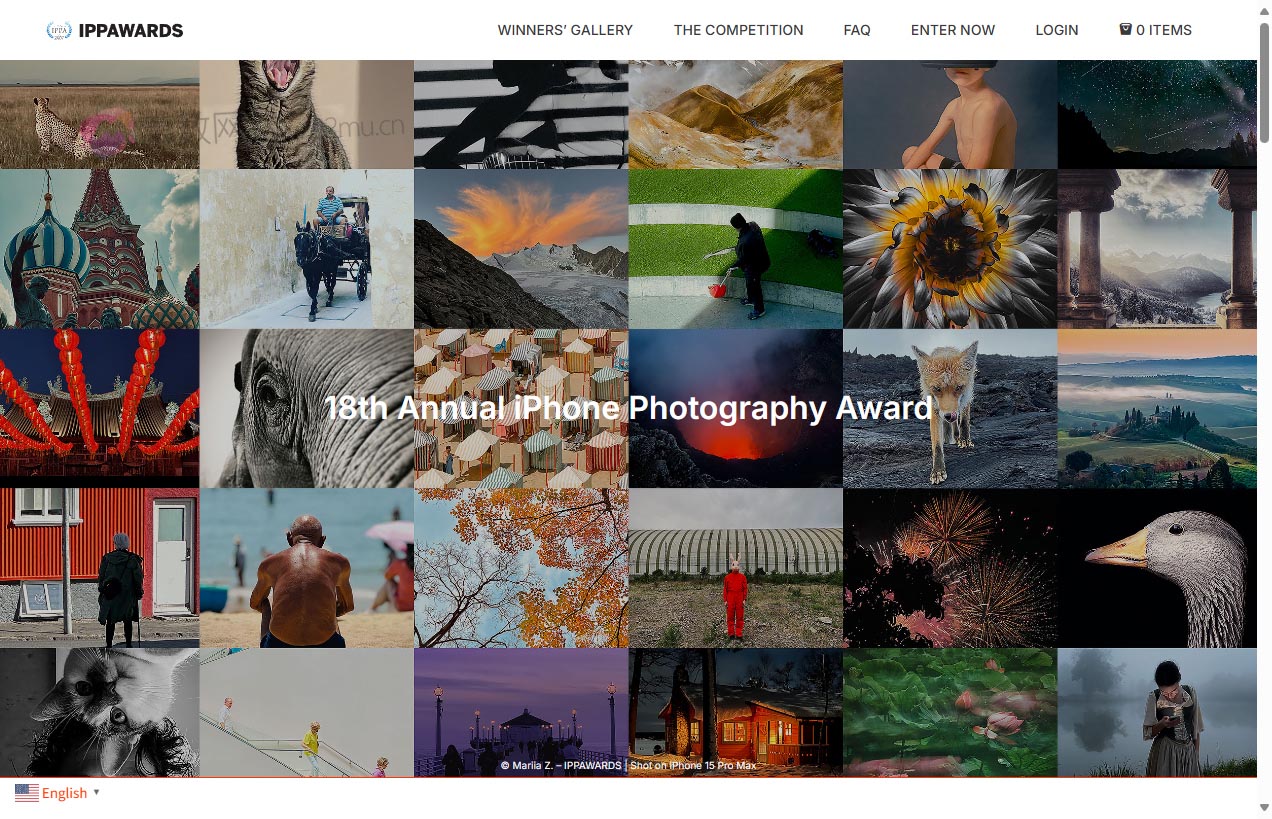Click the elephant close-up photo
The width and height of the screenshot is (1272, 819).
pos(306,407)
